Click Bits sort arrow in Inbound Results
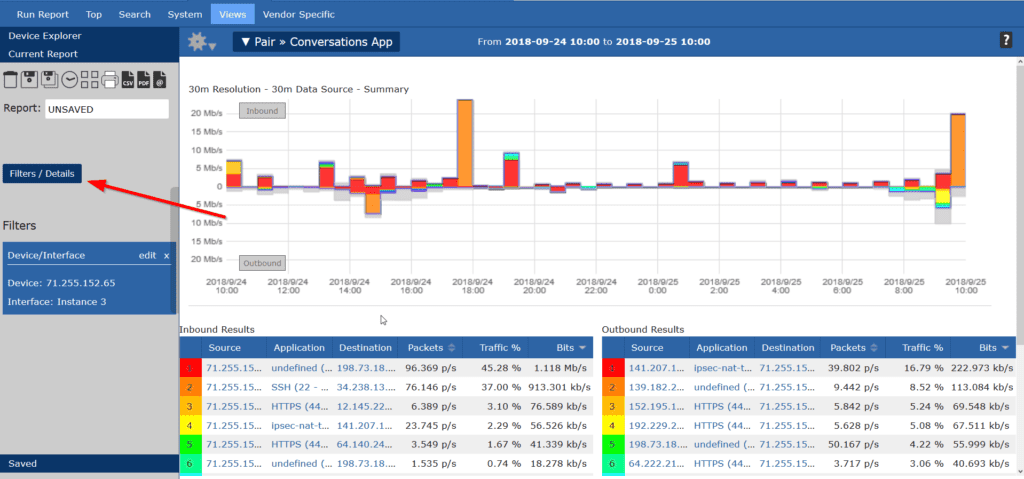 tap(583, 348)
